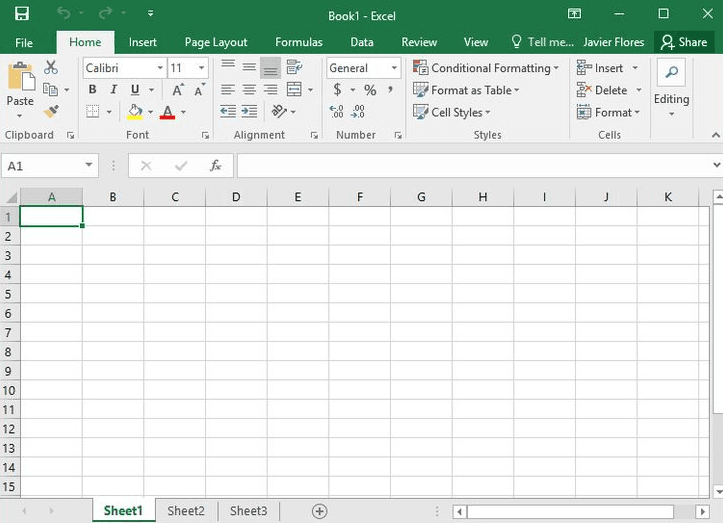Open Font Color dropdown arrow
Viewport: 723px width, 523px height.
(x=184, y=112)
